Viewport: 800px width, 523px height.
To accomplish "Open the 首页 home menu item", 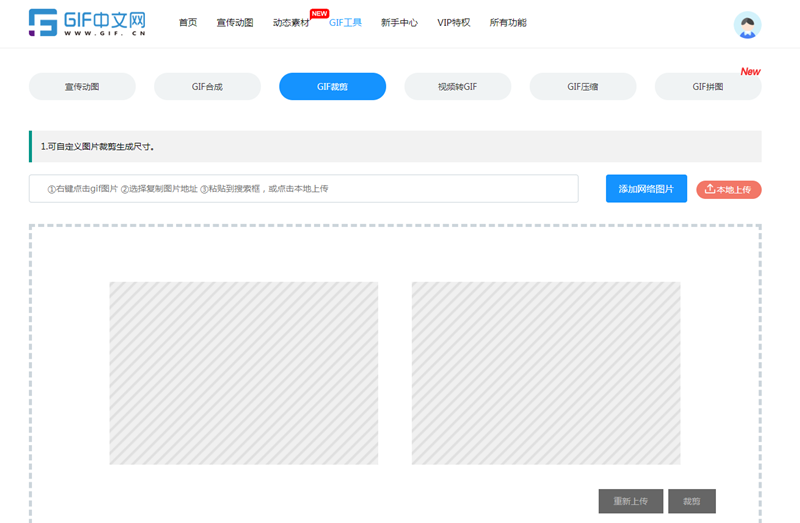I will click(188, 23).
